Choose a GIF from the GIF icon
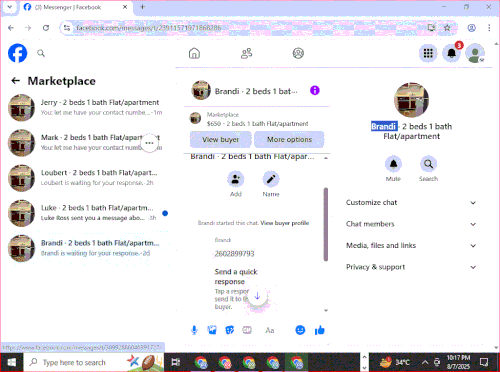The width and height of the screenshot is (500, 372). [x=247, y=330]
